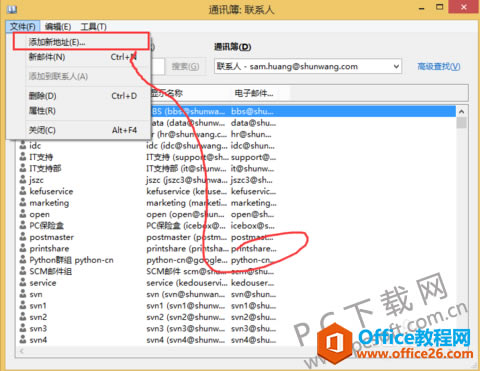Select contact name PC保险盒
The image size is (480, 371).
(x=47, y=226)
